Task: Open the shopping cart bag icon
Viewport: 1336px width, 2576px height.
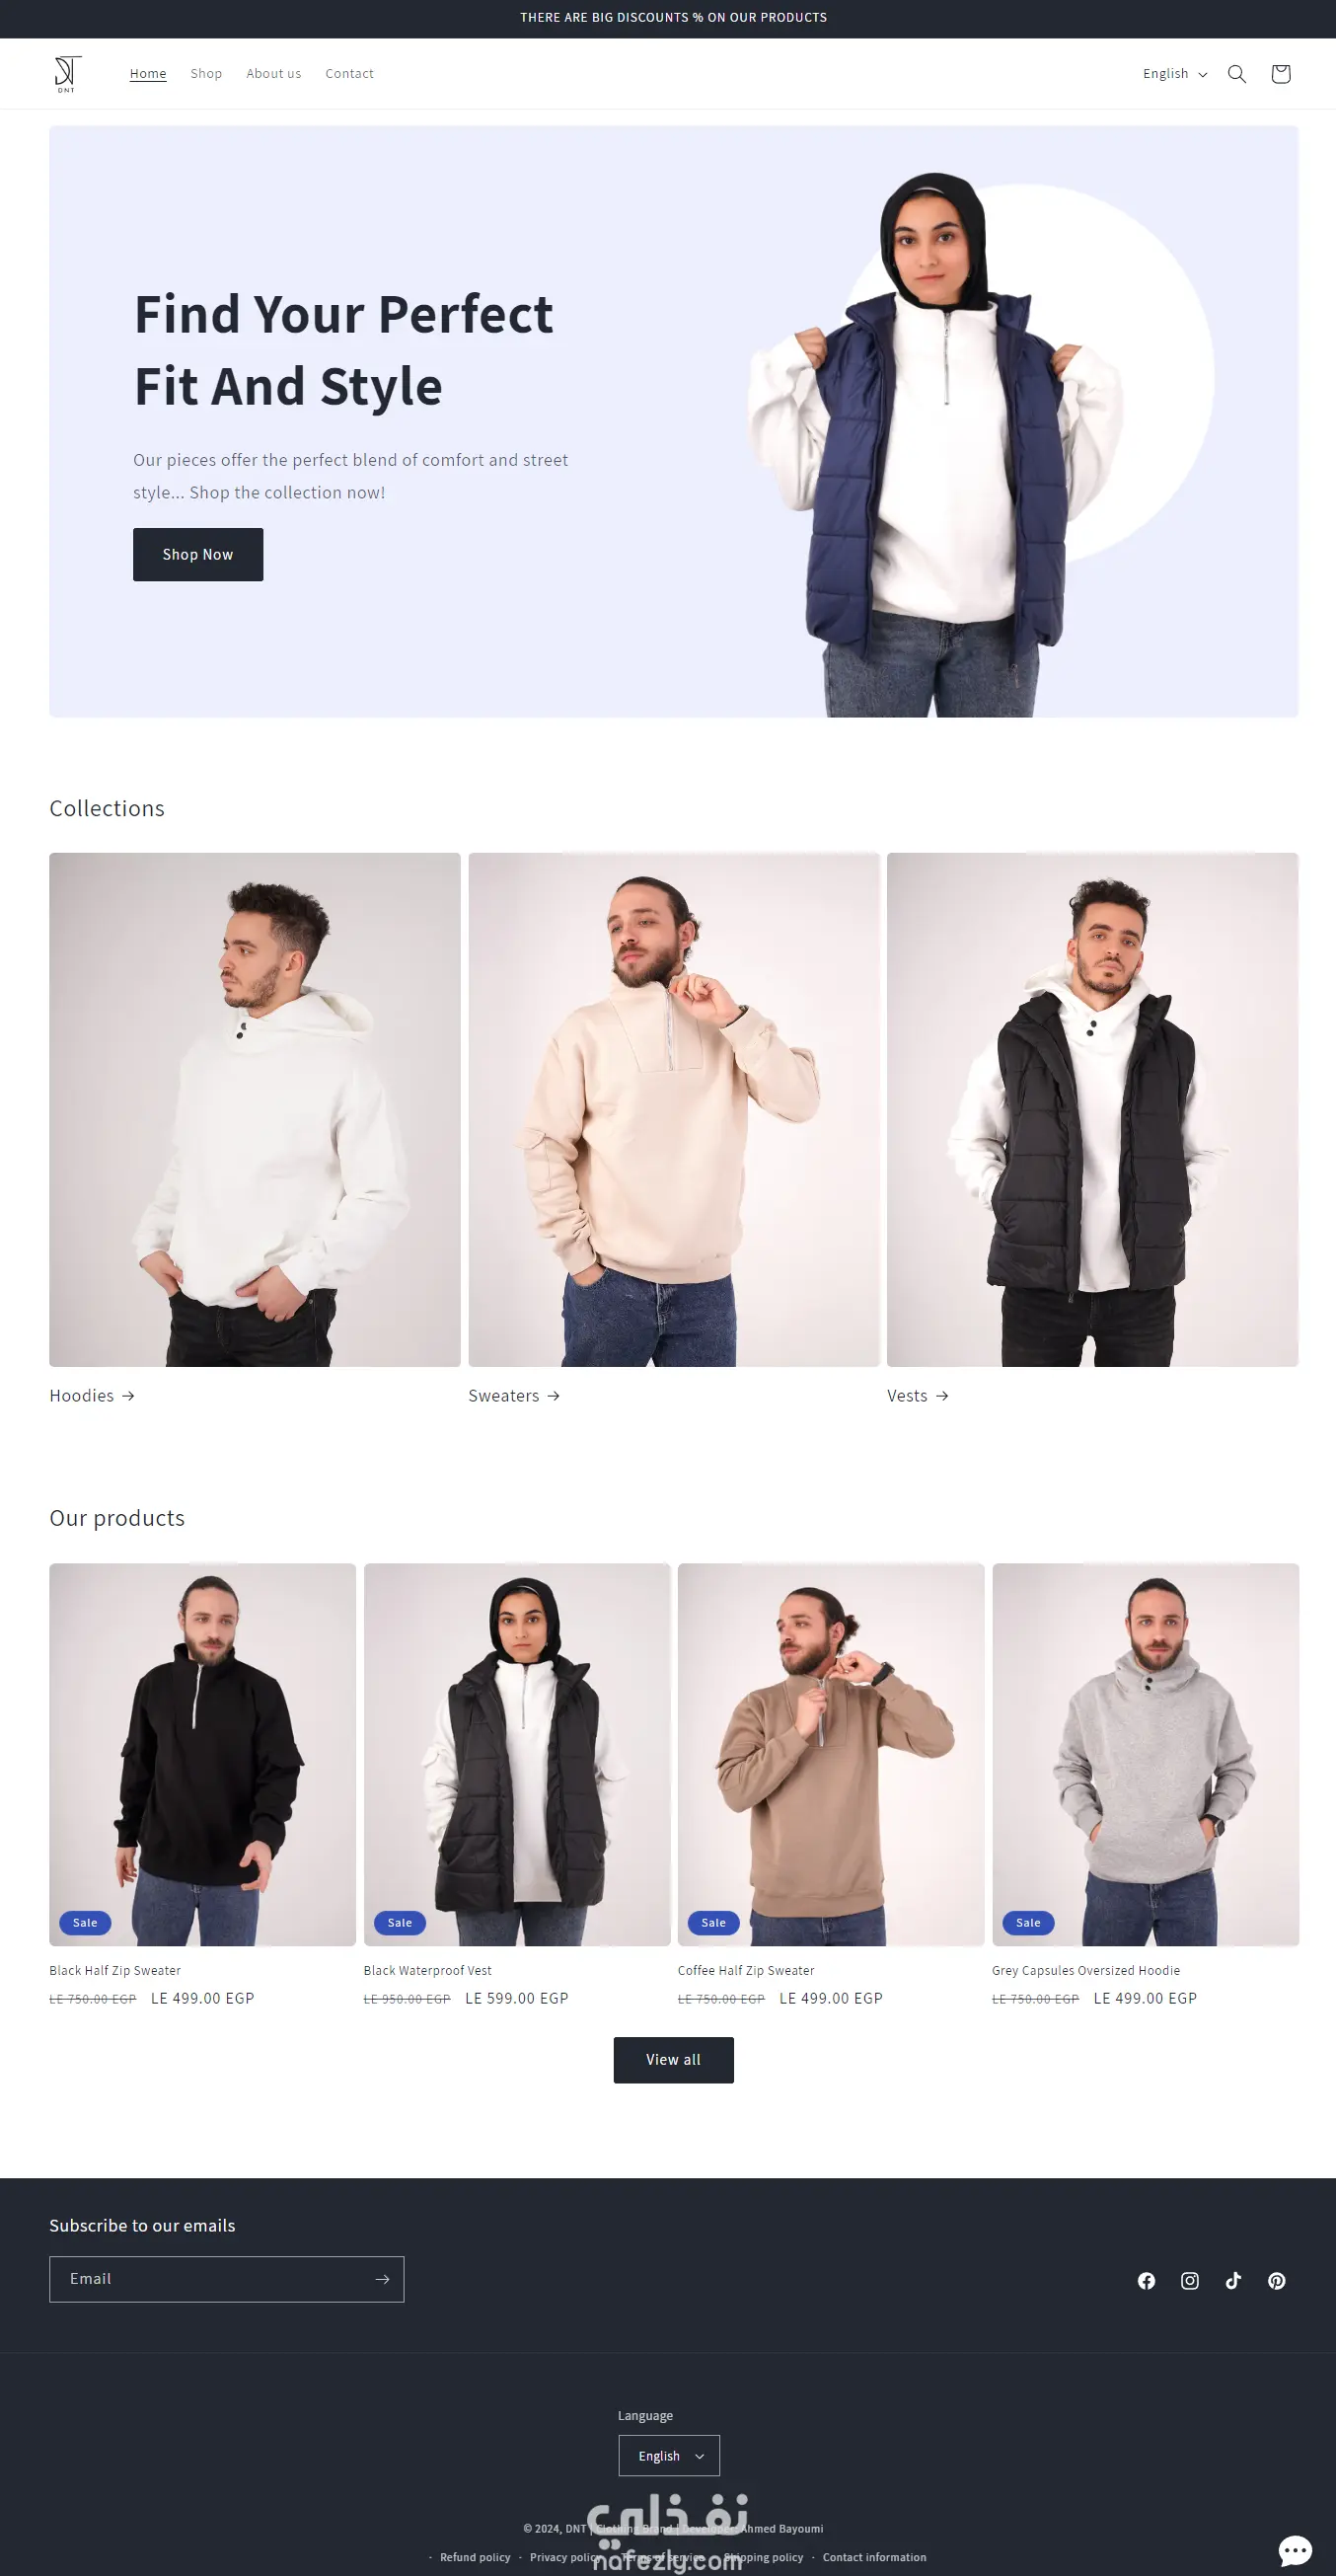Action: coord(1280,74)
